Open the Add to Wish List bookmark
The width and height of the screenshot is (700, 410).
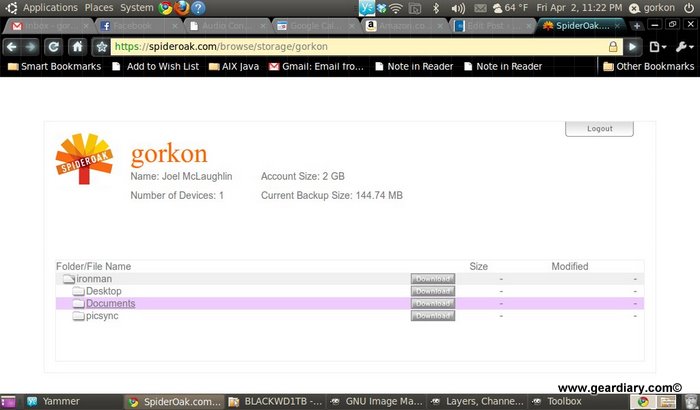point(155,67)
